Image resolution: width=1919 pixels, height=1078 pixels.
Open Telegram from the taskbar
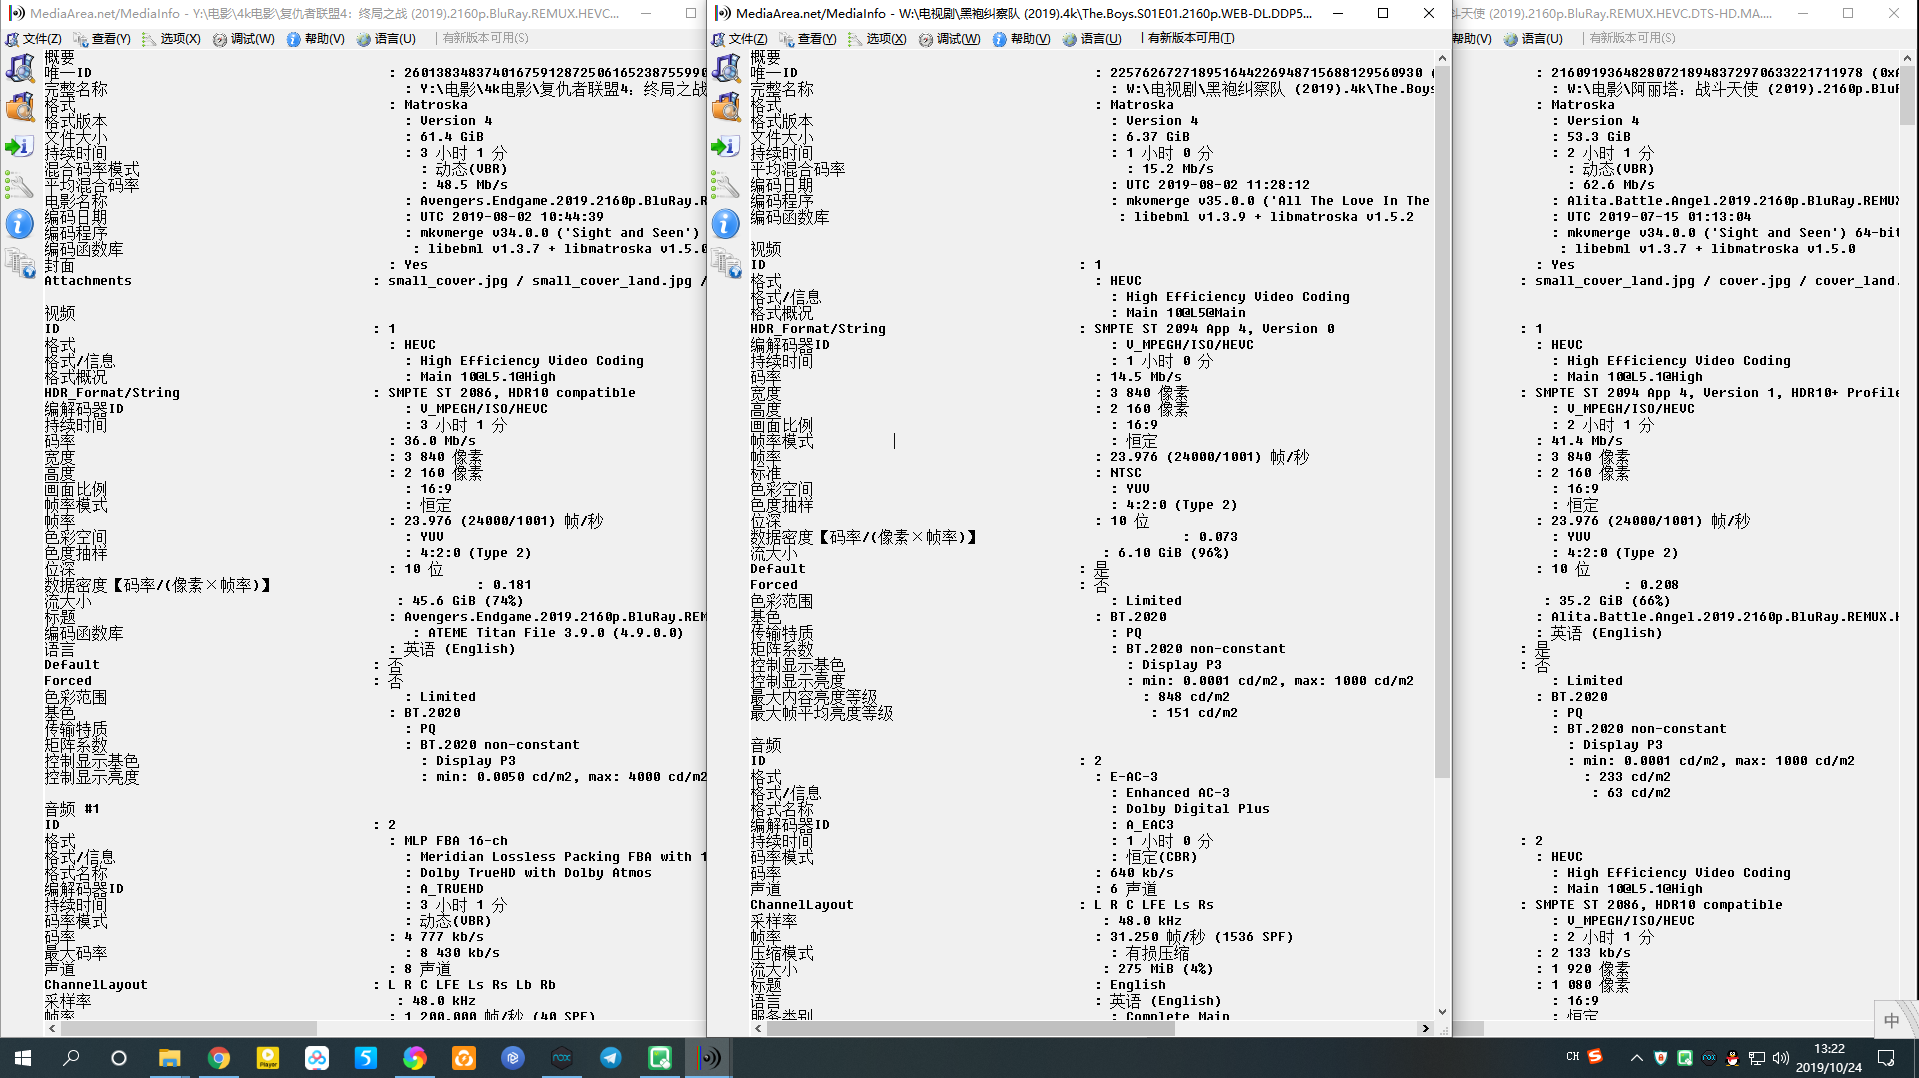pyautogui.click(x=610, y=1057)
